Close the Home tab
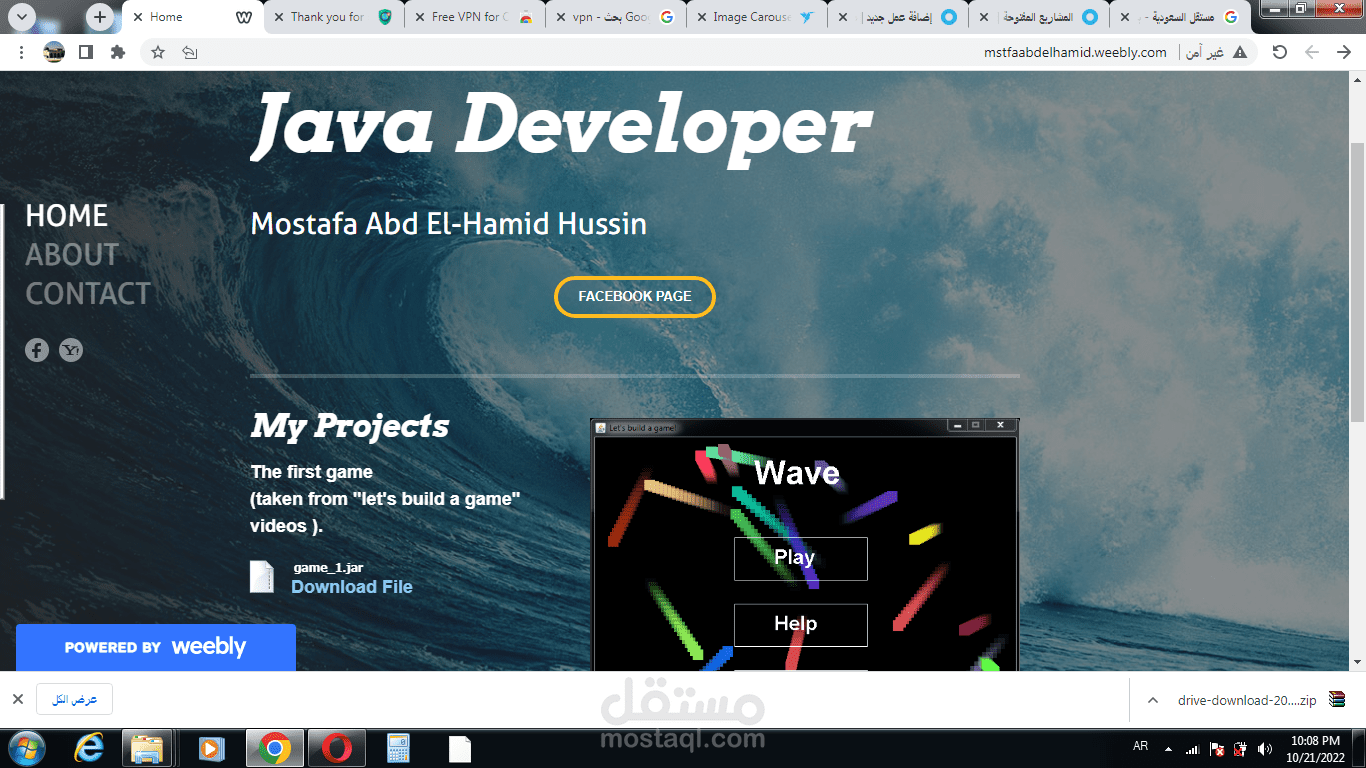This screenshot has height=768, width=1366. tap(137, 17)
